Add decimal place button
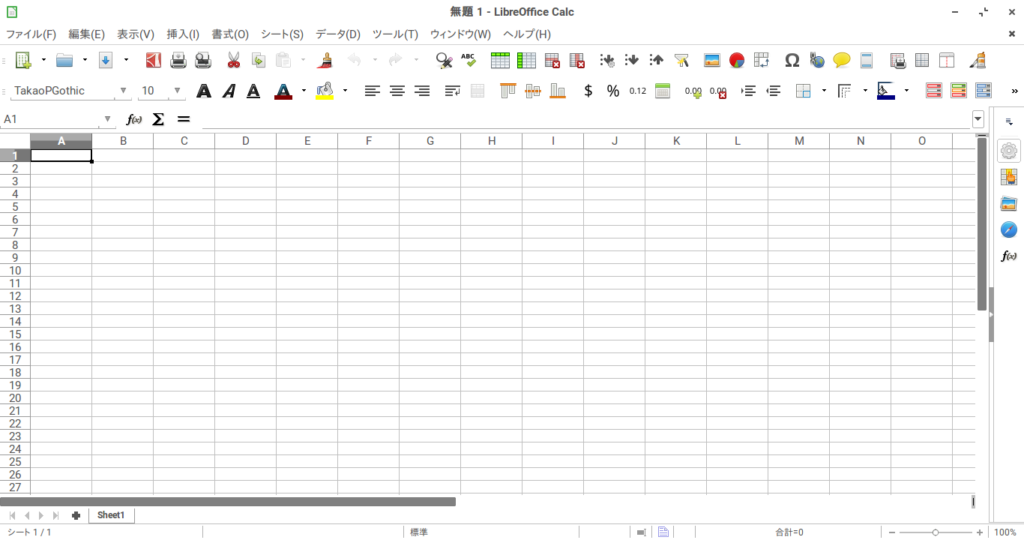The image size is (1024, 540). point(693,91)
